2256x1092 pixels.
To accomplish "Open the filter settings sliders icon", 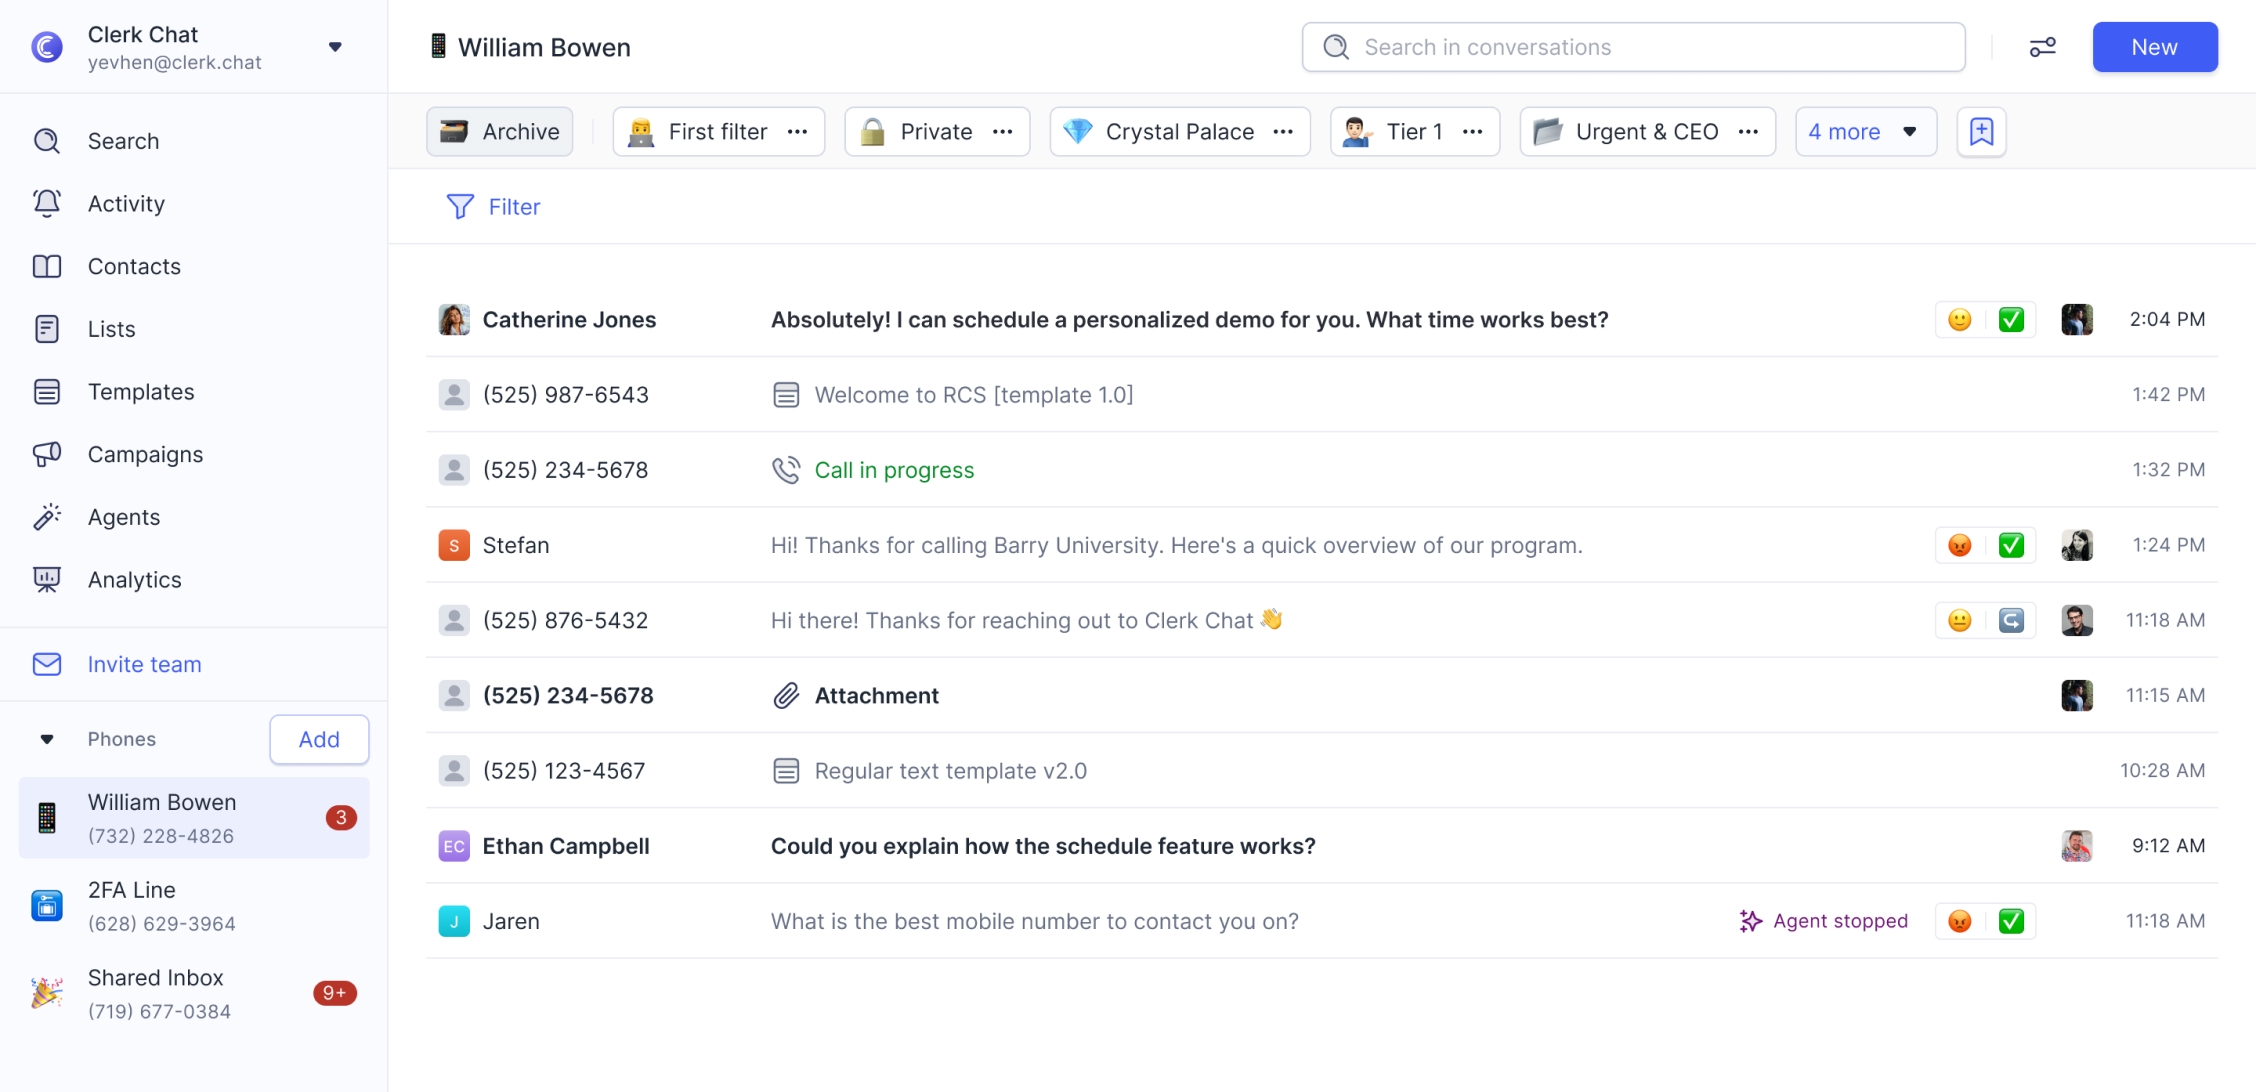I will click(2042, 47).
